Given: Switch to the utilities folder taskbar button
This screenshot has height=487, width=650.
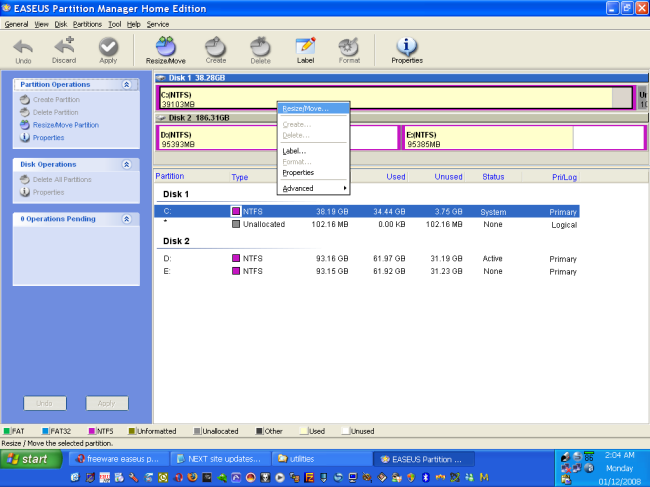Looking at the screenshot, I should pyautogui.click(x=321, y=459).
